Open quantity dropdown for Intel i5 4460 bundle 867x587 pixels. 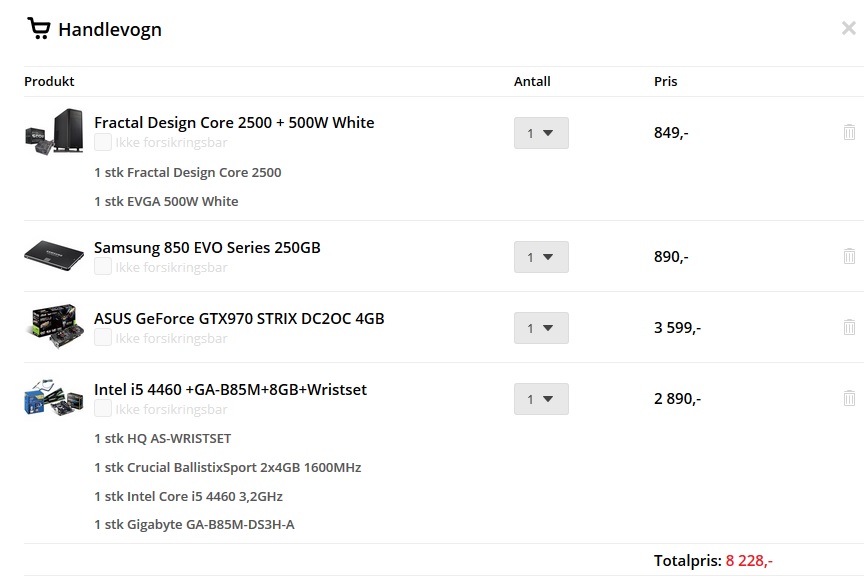[x=541, y=399]
